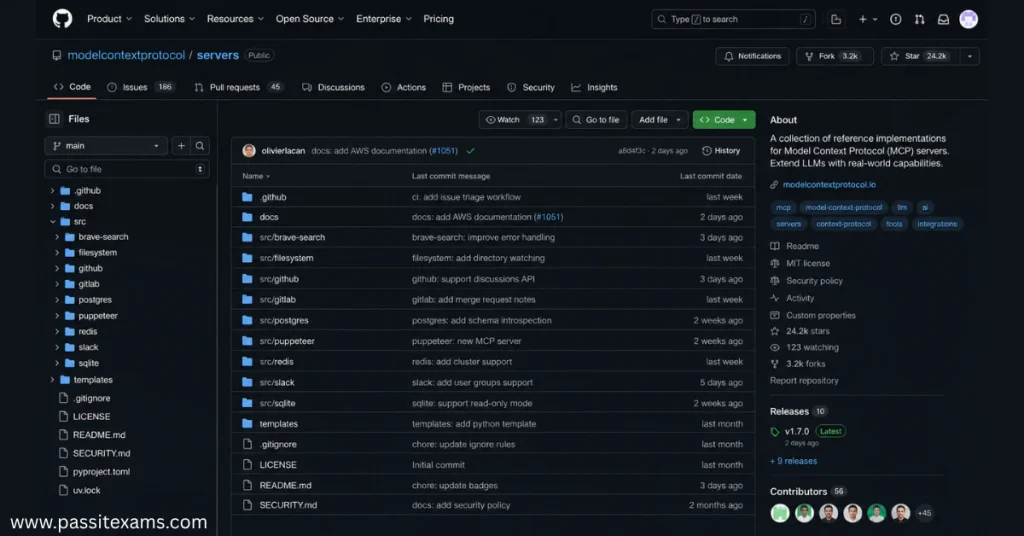Open the pull requests icon in top header
This screenshot has width=1024, height=536.
920,20
